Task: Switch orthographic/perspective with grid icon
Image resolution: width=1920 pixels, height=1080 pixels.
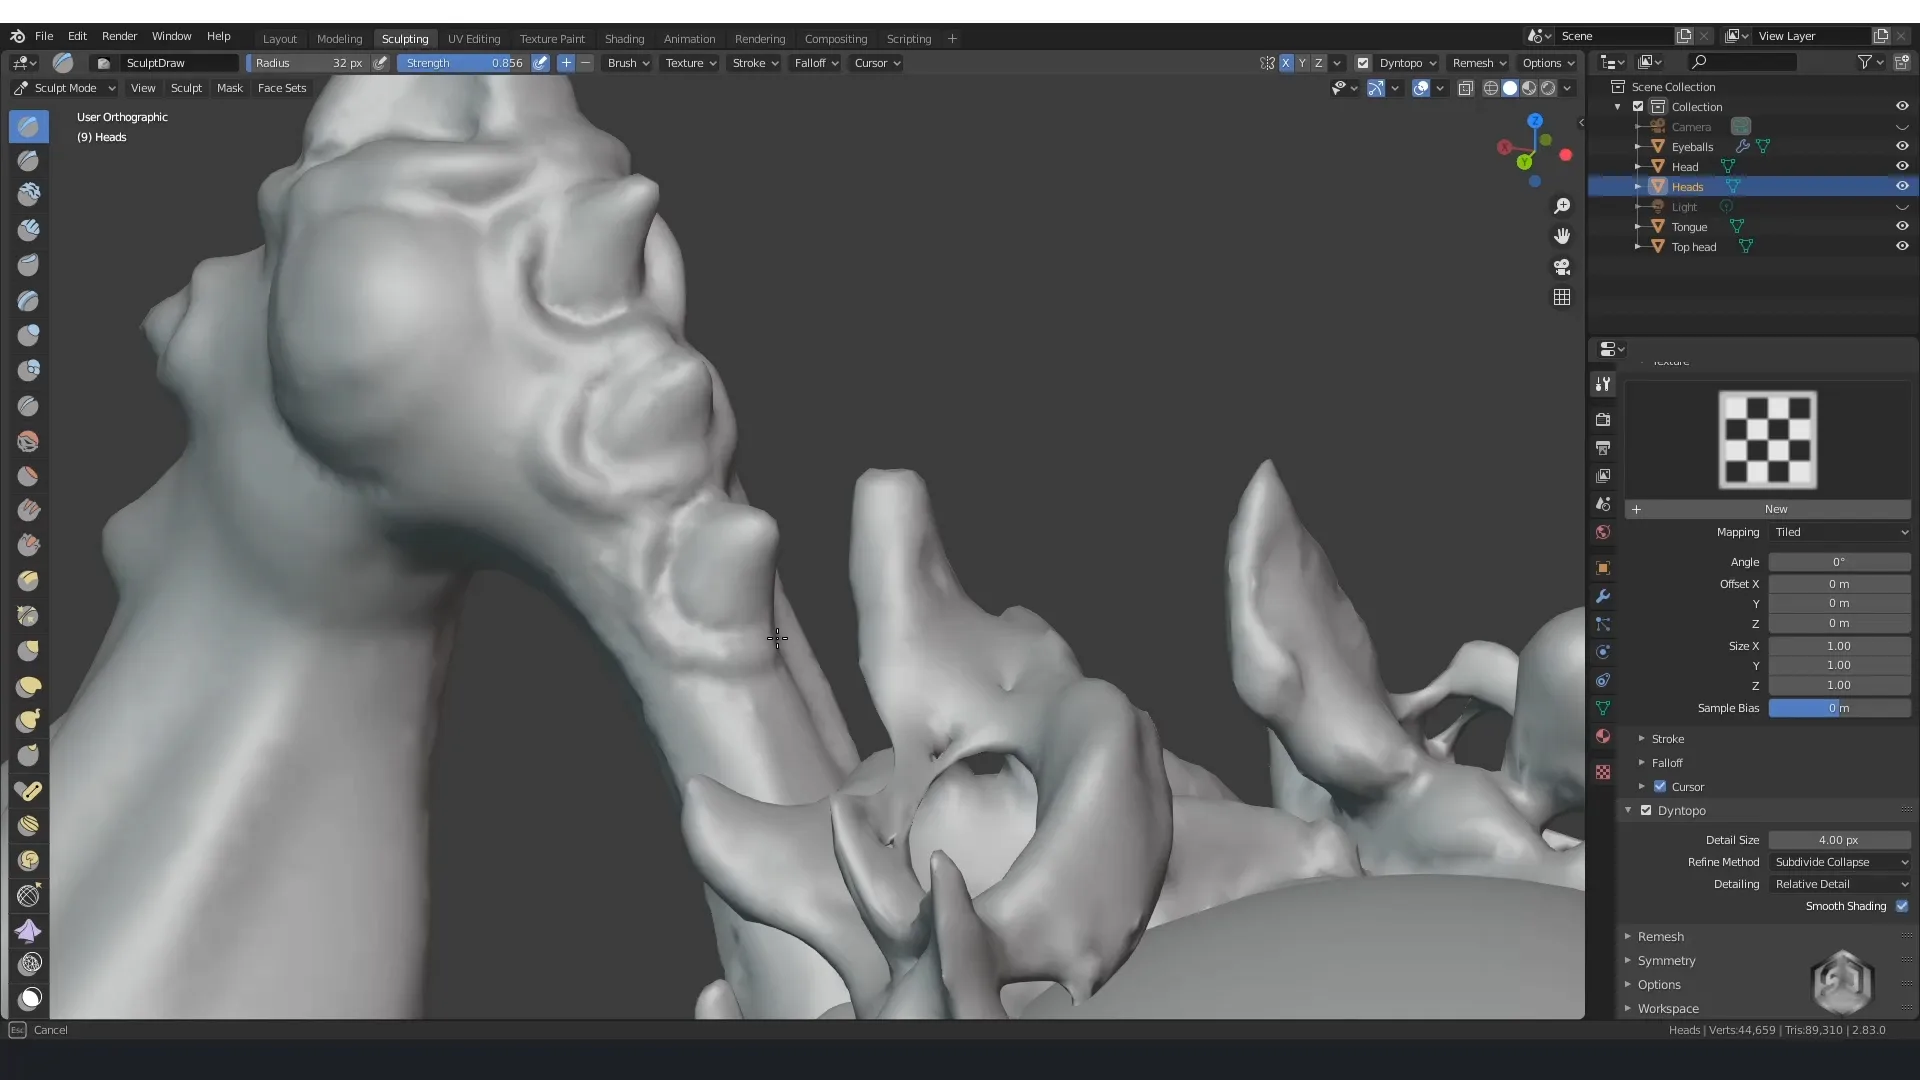Action: coord(1562,298)
